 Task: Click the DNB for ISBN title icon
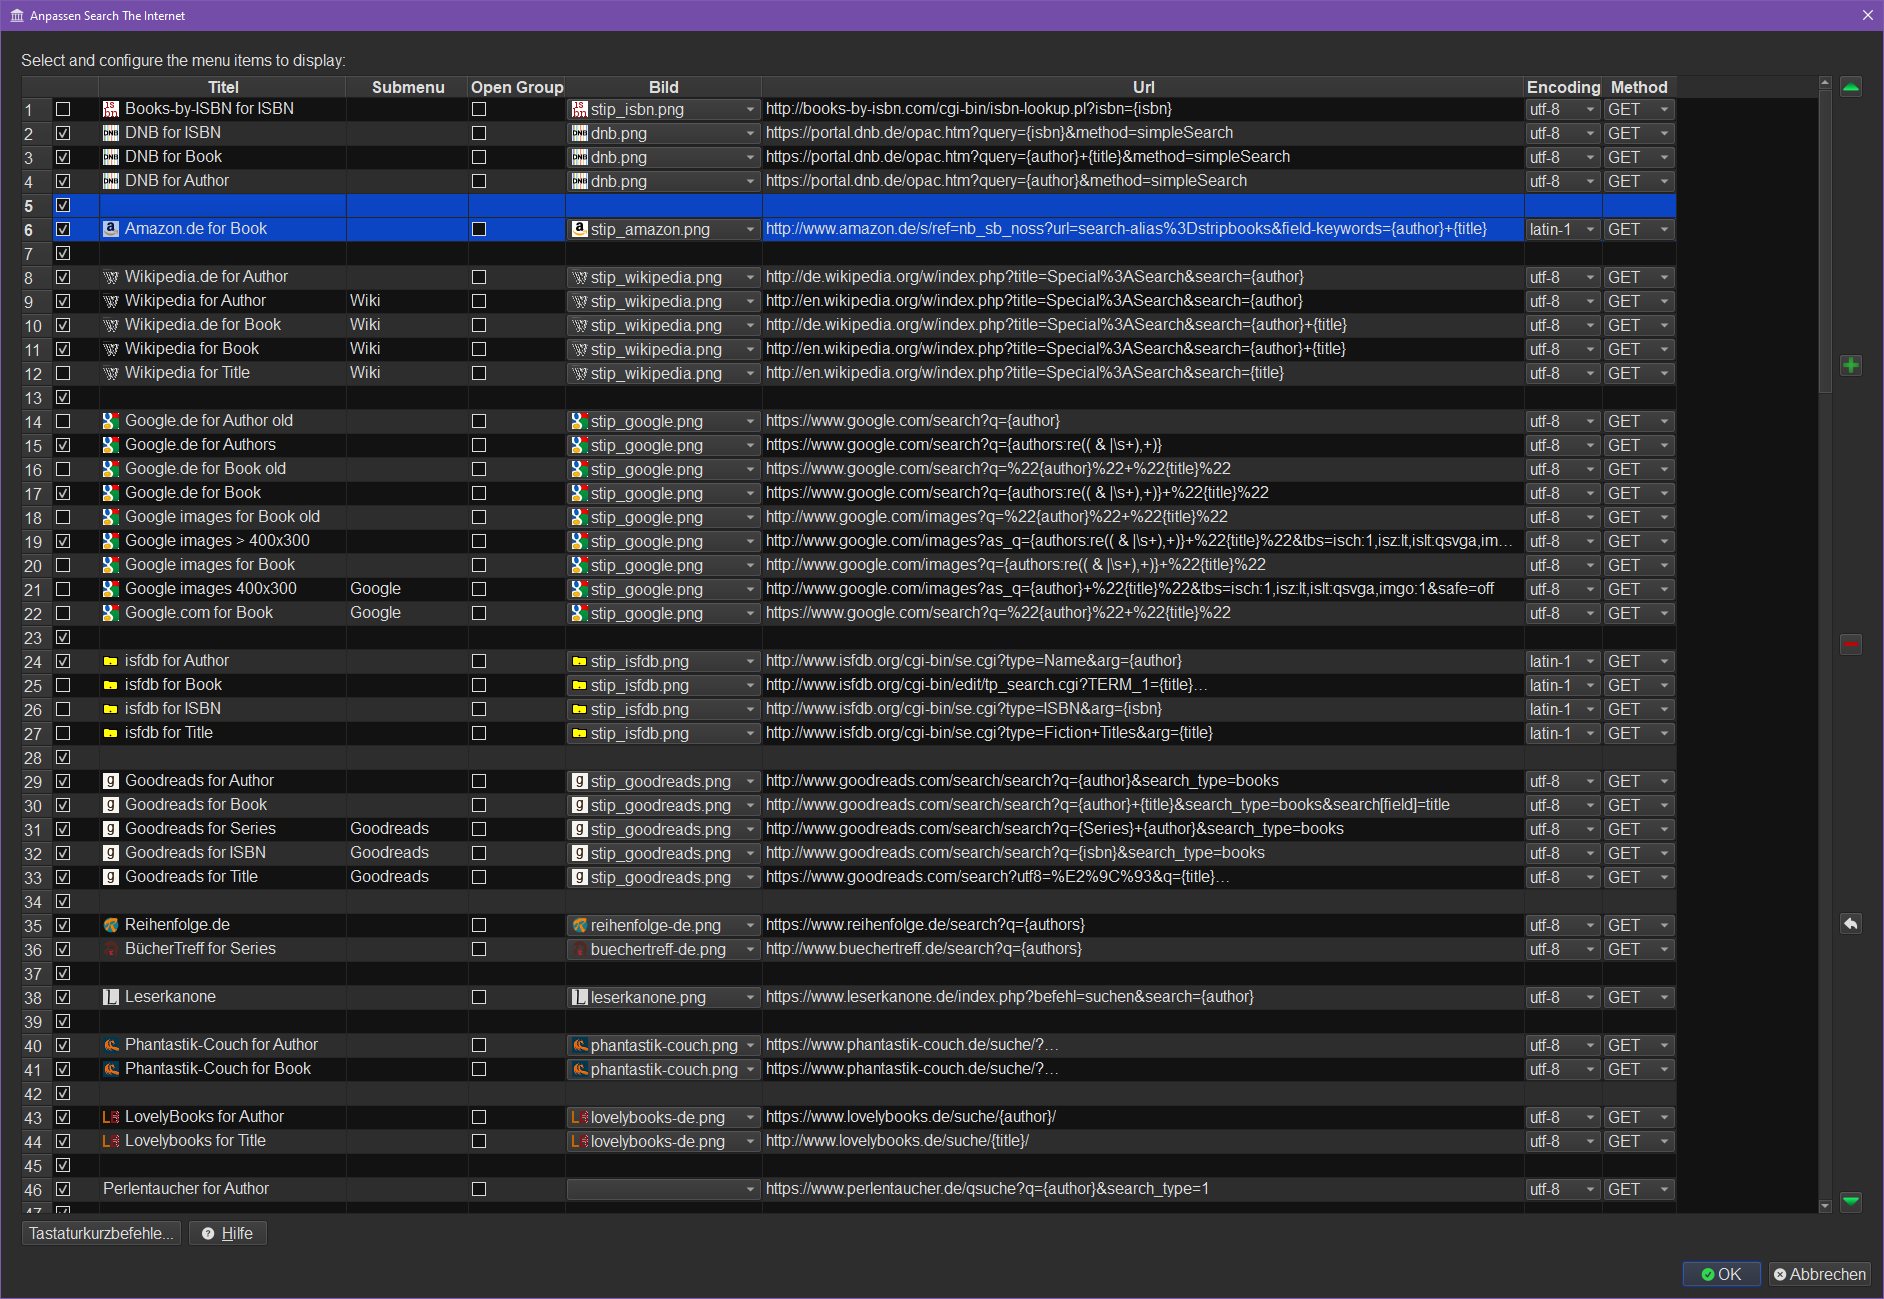pyautogui.click(x=111, y=133)
